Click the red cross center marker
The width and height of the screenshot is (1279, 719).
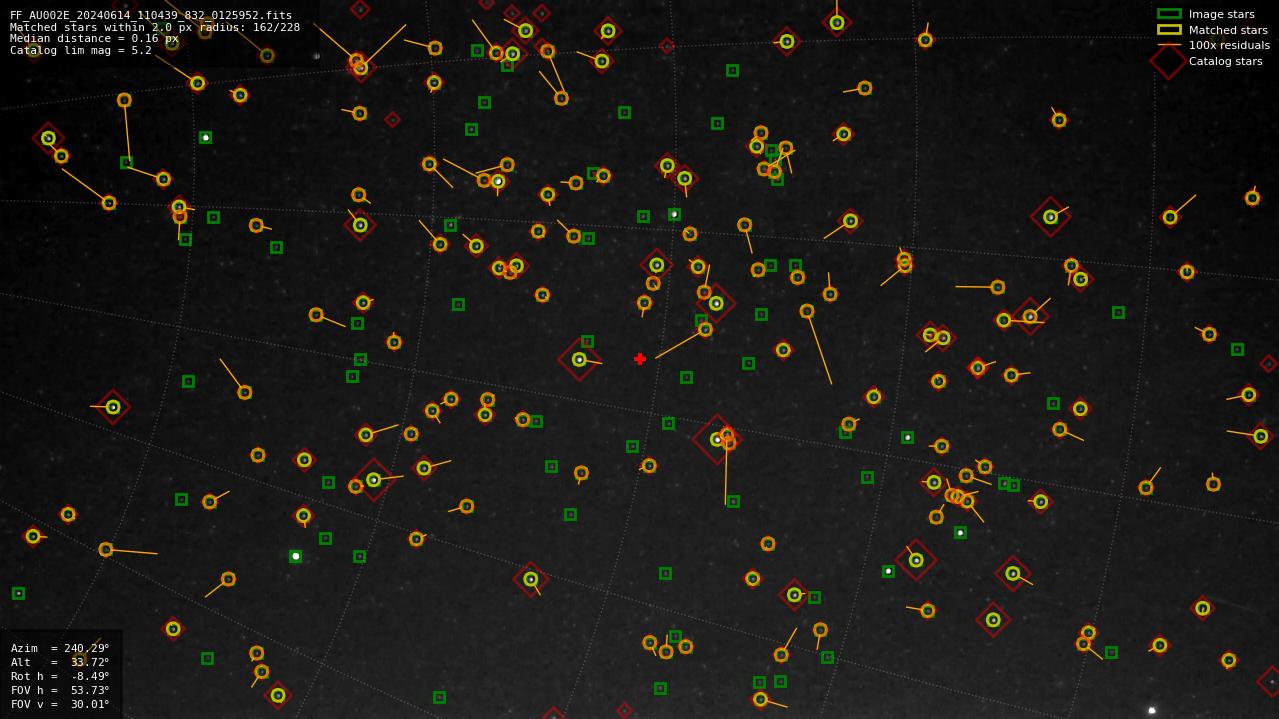640,359
